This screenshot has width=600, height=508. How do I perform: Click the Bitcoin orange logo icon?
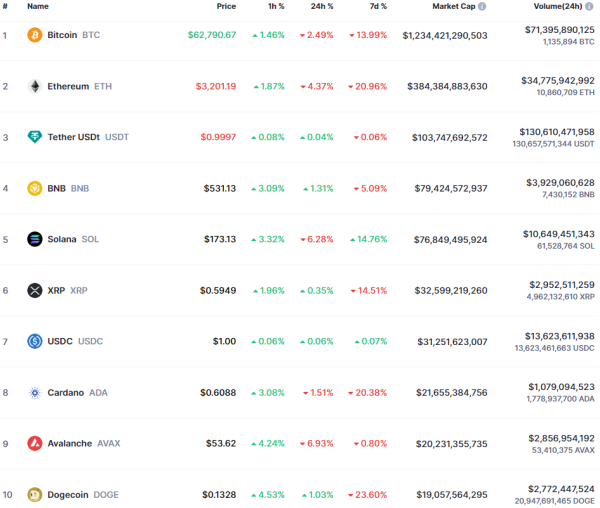(x=34, y=35)
